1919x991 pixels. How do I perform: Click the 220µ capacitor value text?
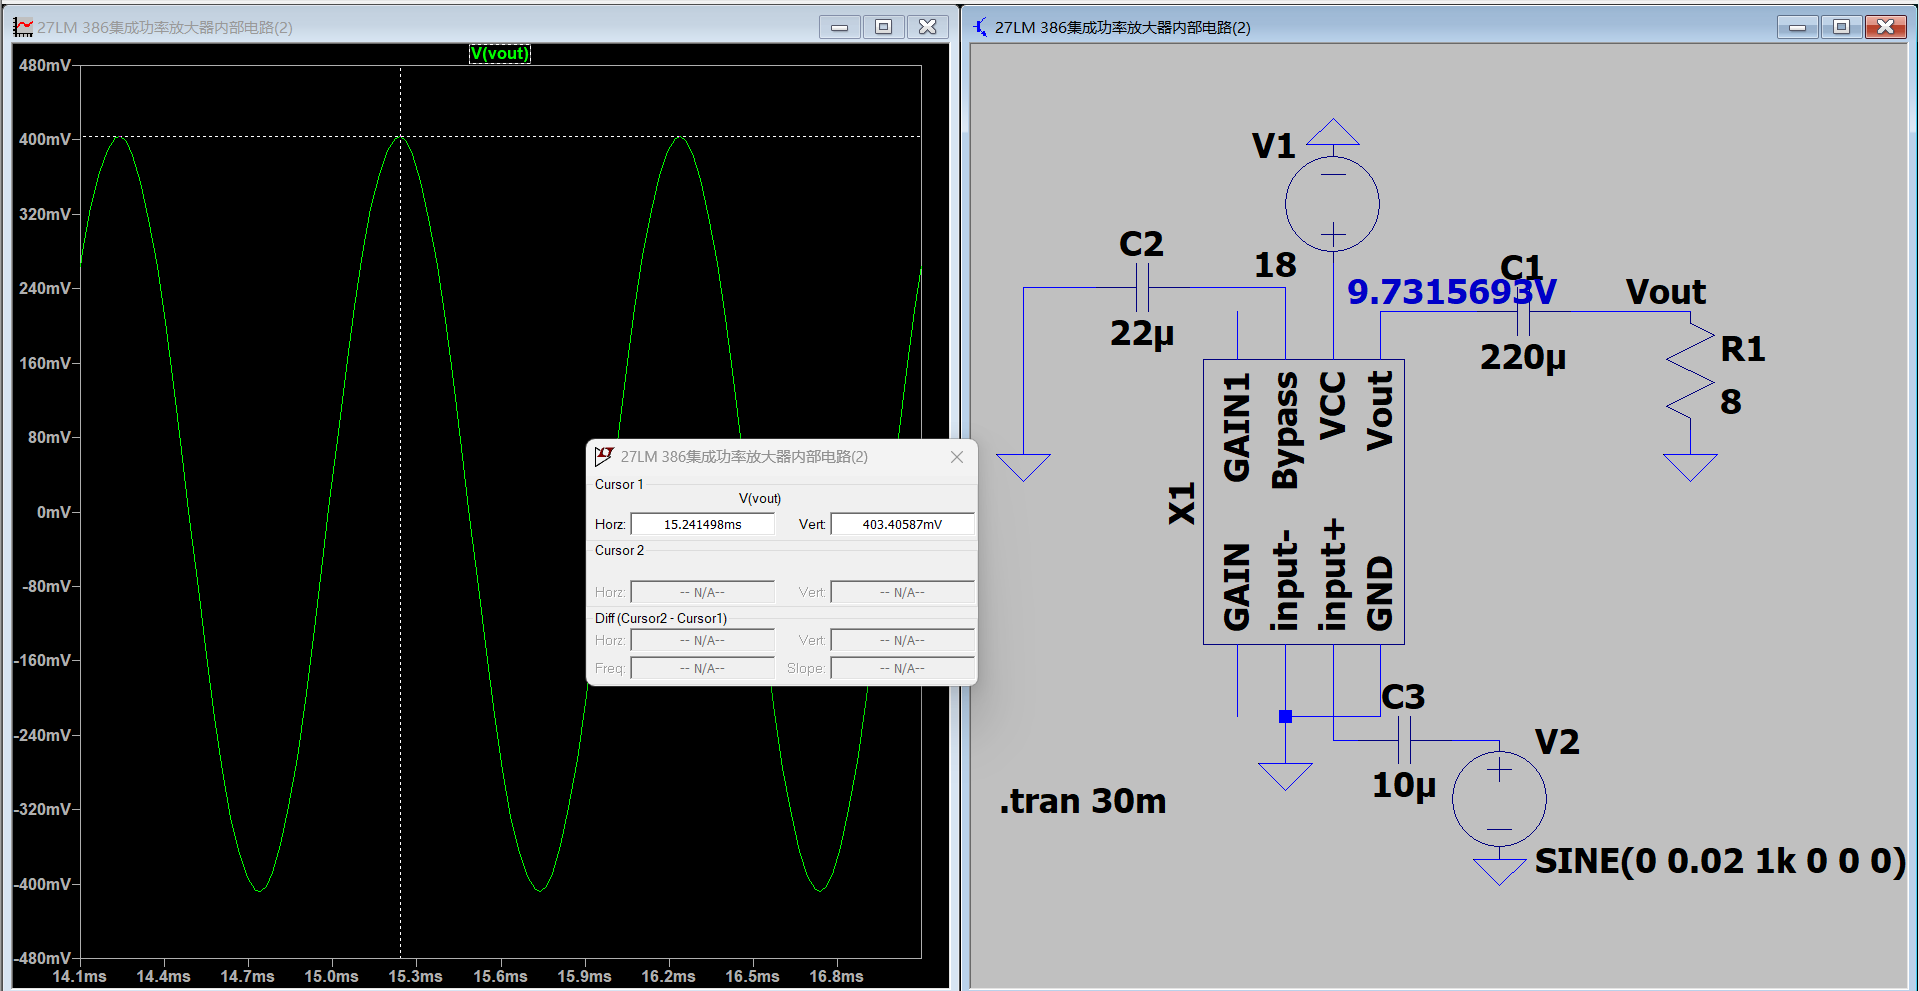1522,357
